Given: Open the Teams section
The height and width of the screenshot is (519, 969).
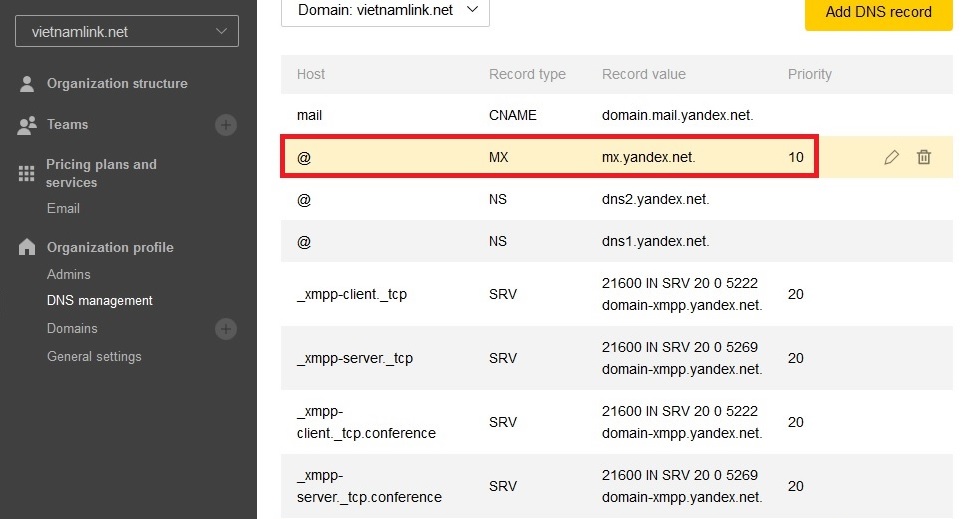Looking at the screenshot, I should [x=67, y=124].
